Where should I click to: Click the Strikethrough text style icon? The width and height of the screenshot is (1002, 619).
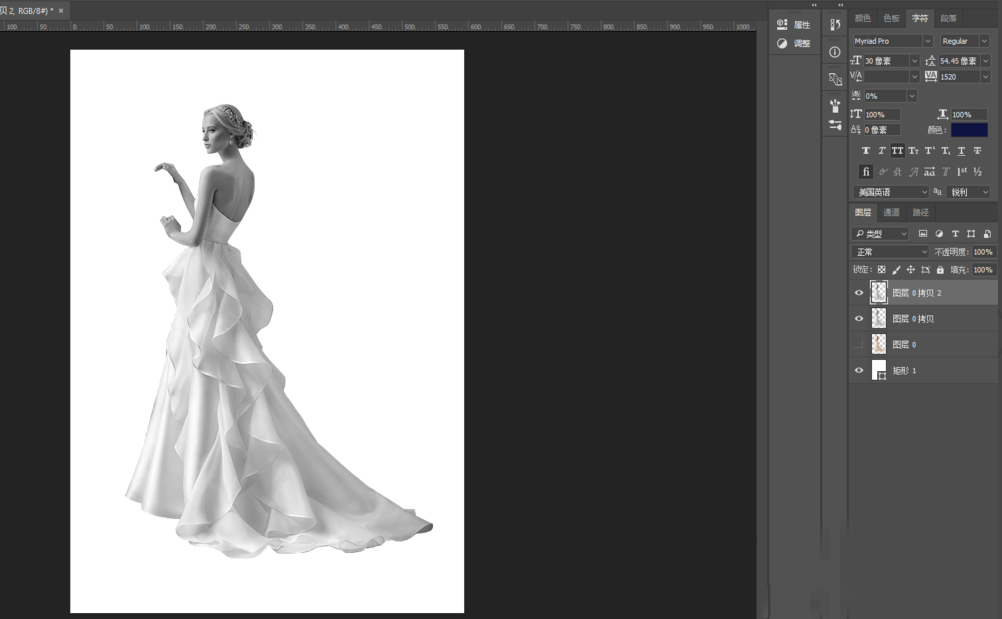tap(977, 151)
